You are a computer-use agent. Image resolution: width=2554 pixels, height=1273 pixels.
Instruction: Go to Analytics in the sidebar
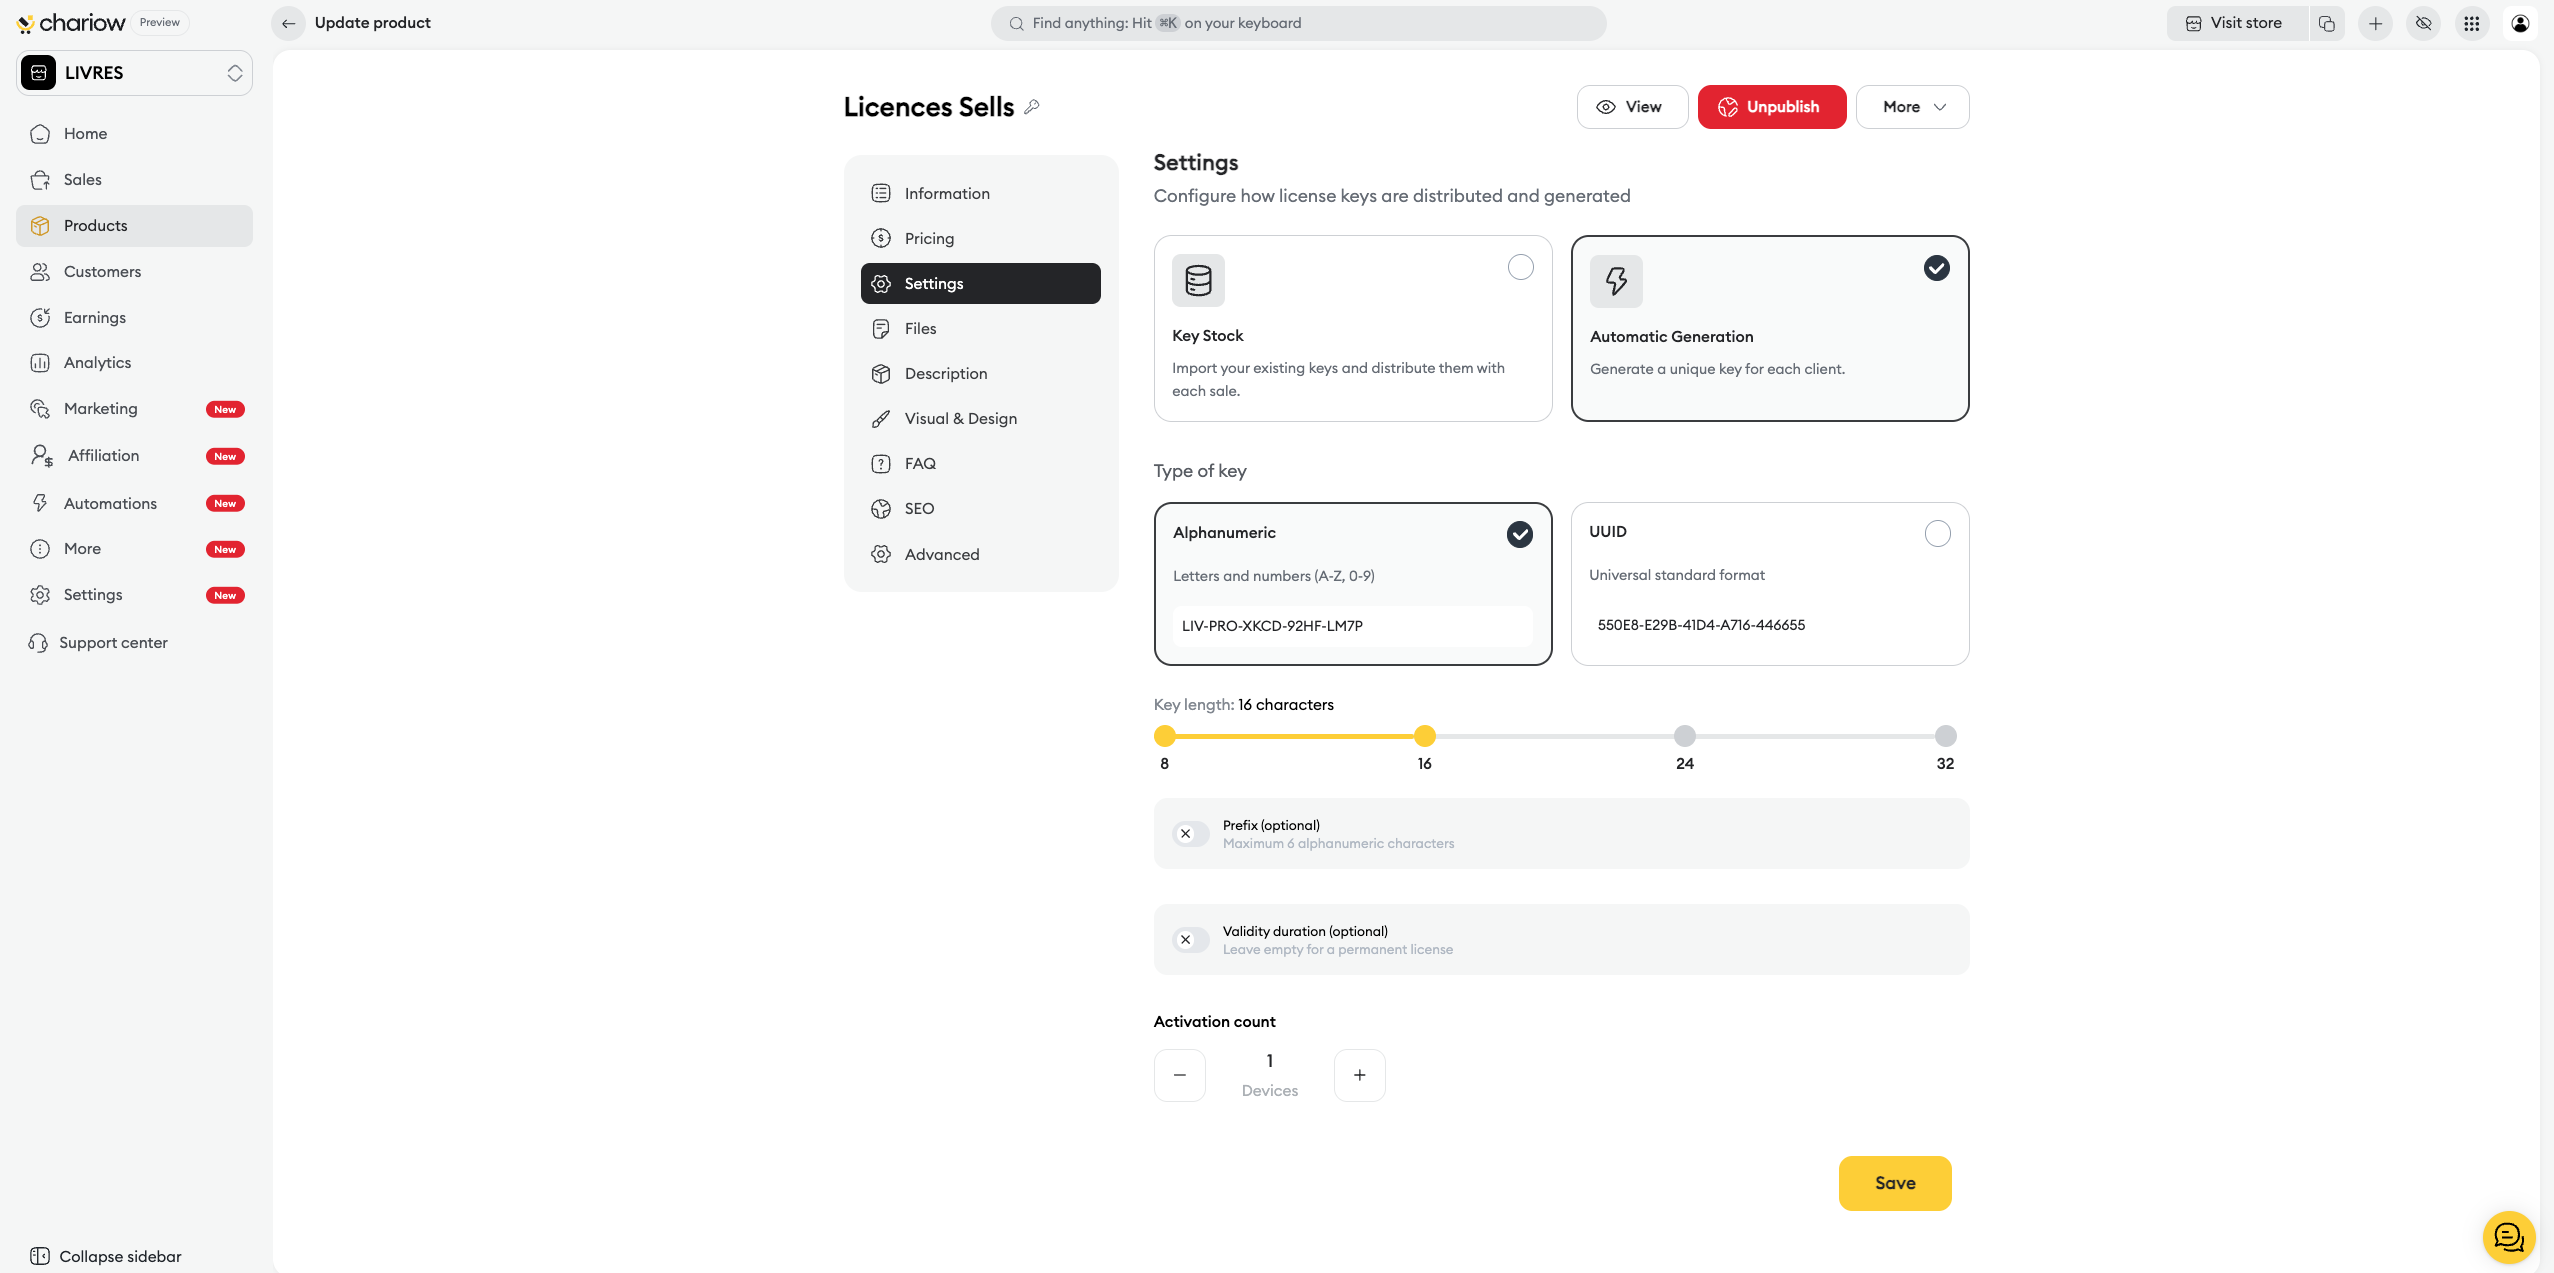97,362
